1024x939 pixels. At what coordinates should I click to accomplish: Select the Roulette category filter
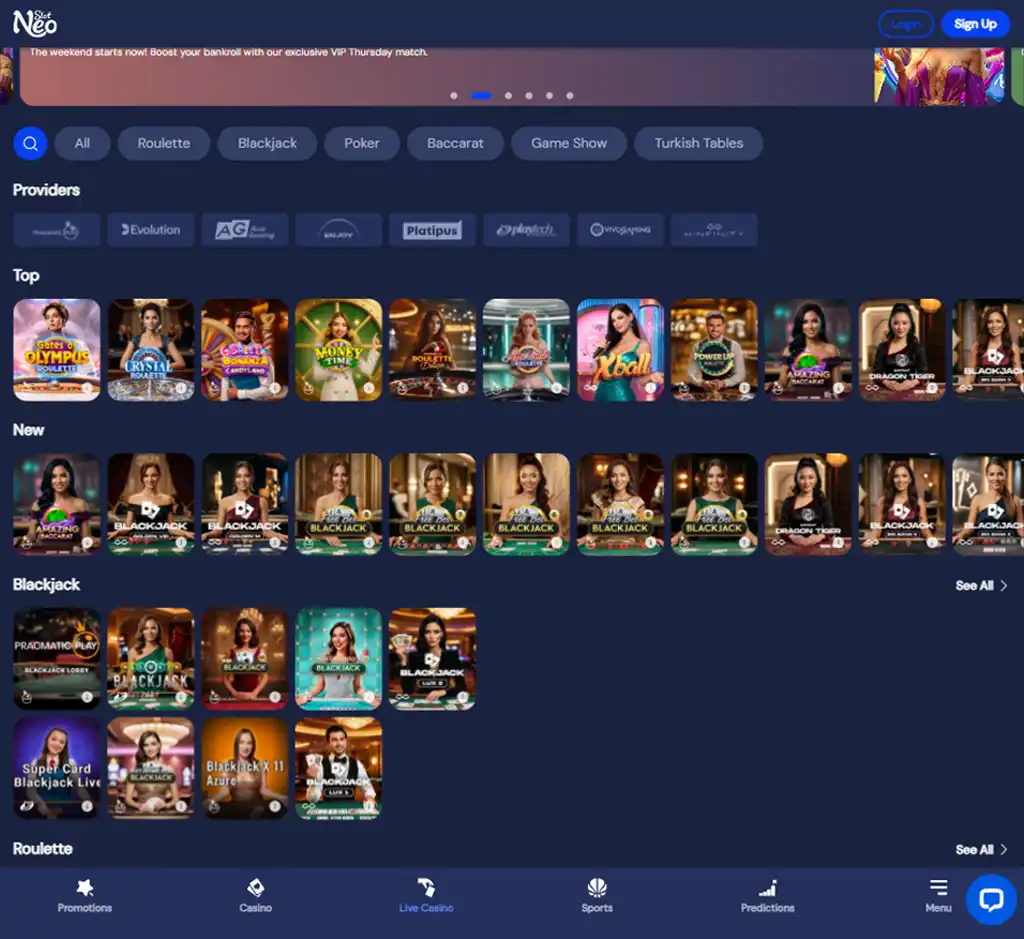point(164,143)
